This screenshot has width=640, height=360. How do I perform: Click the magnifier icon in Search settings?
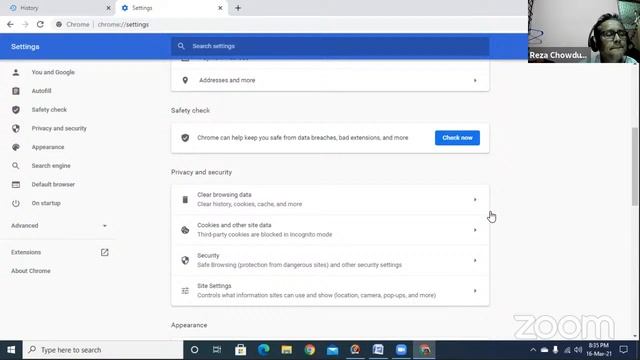(x=181, y=46)
